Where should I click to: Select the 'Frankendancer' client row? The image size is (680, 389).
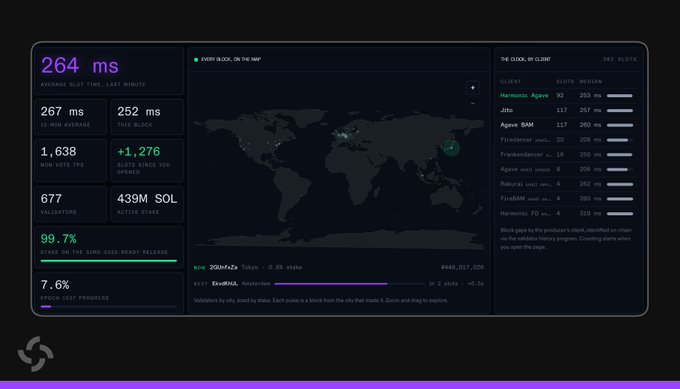(568, 154)
